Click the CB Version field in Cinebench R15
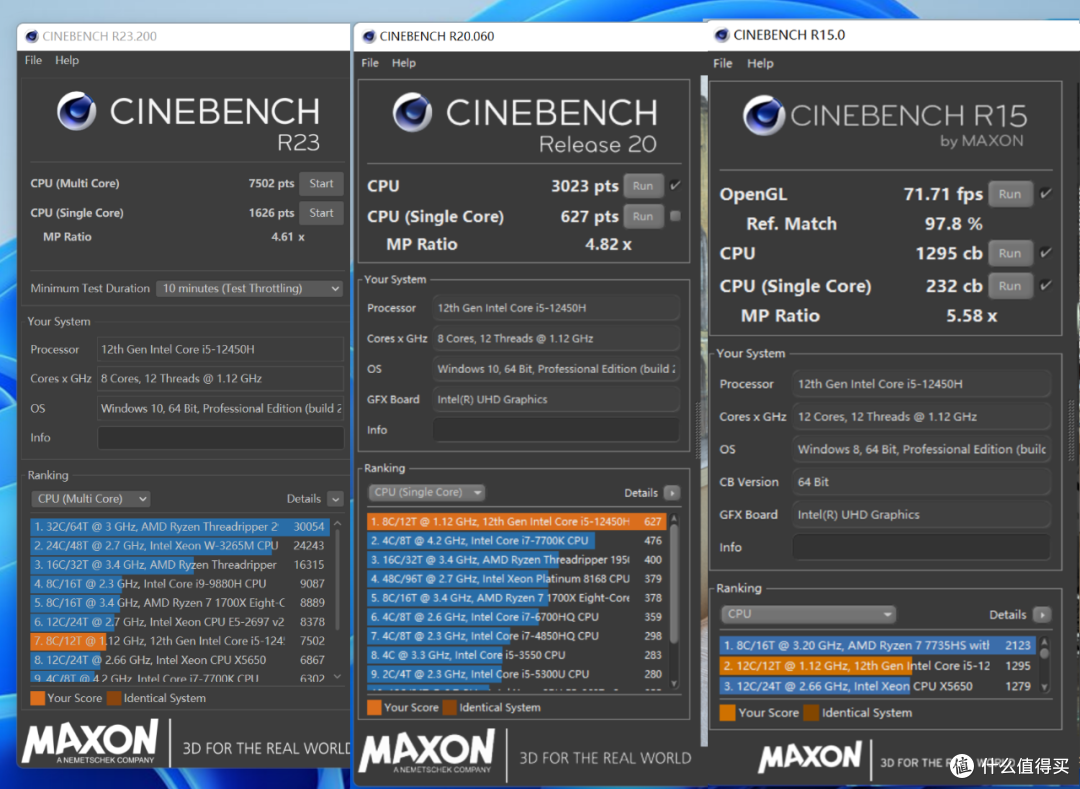The height and width of the screenshot is (789, 1080). [x=921, y=482]
